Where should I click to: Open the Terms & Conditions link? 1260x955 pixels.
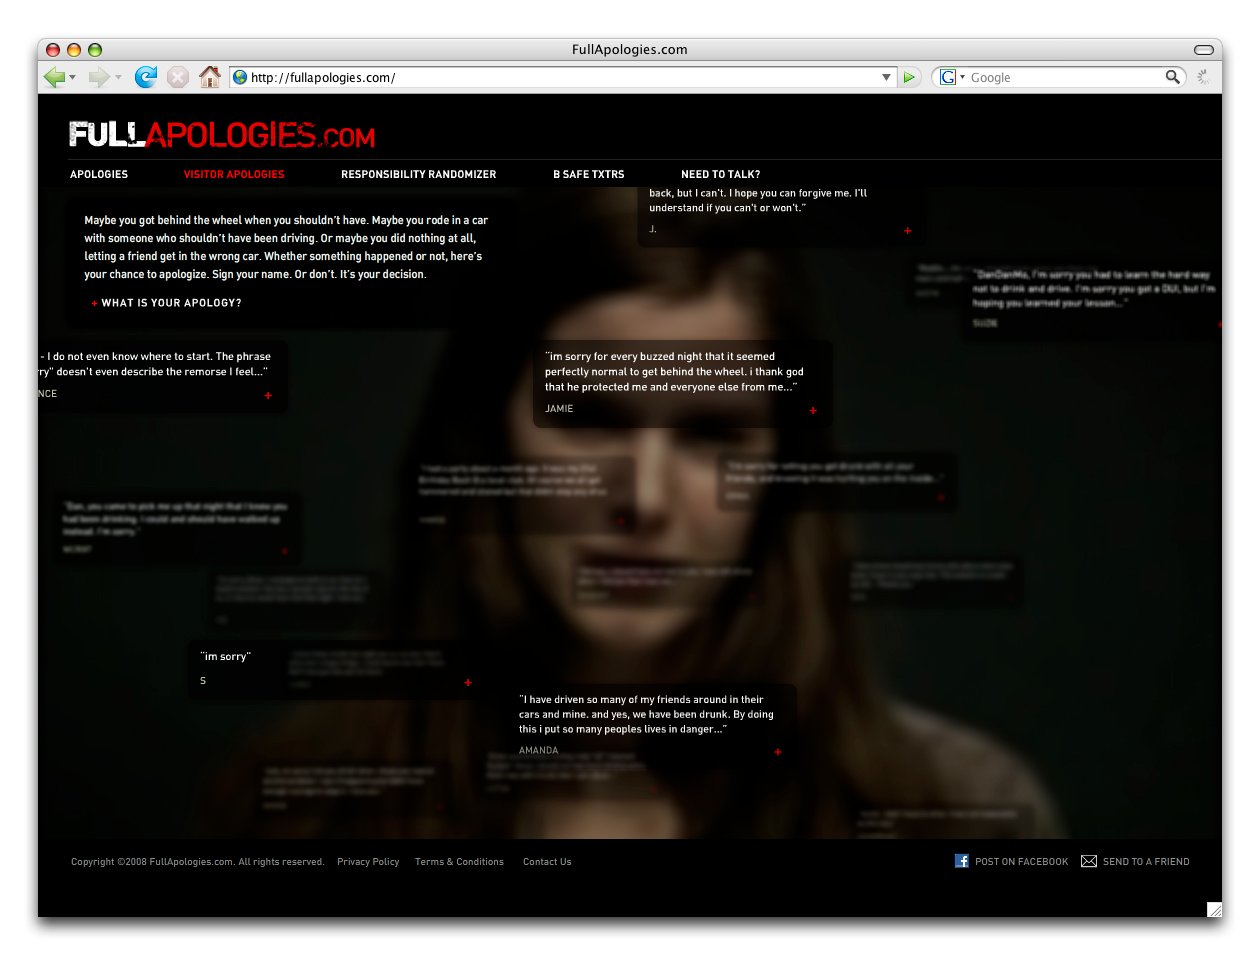click(x=459, y=862)
